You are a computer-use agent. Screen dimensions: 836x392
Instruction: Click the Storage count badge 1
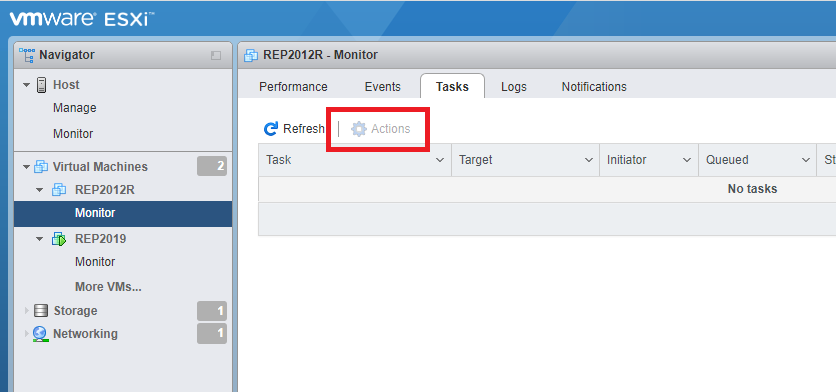tap(212, 311)
